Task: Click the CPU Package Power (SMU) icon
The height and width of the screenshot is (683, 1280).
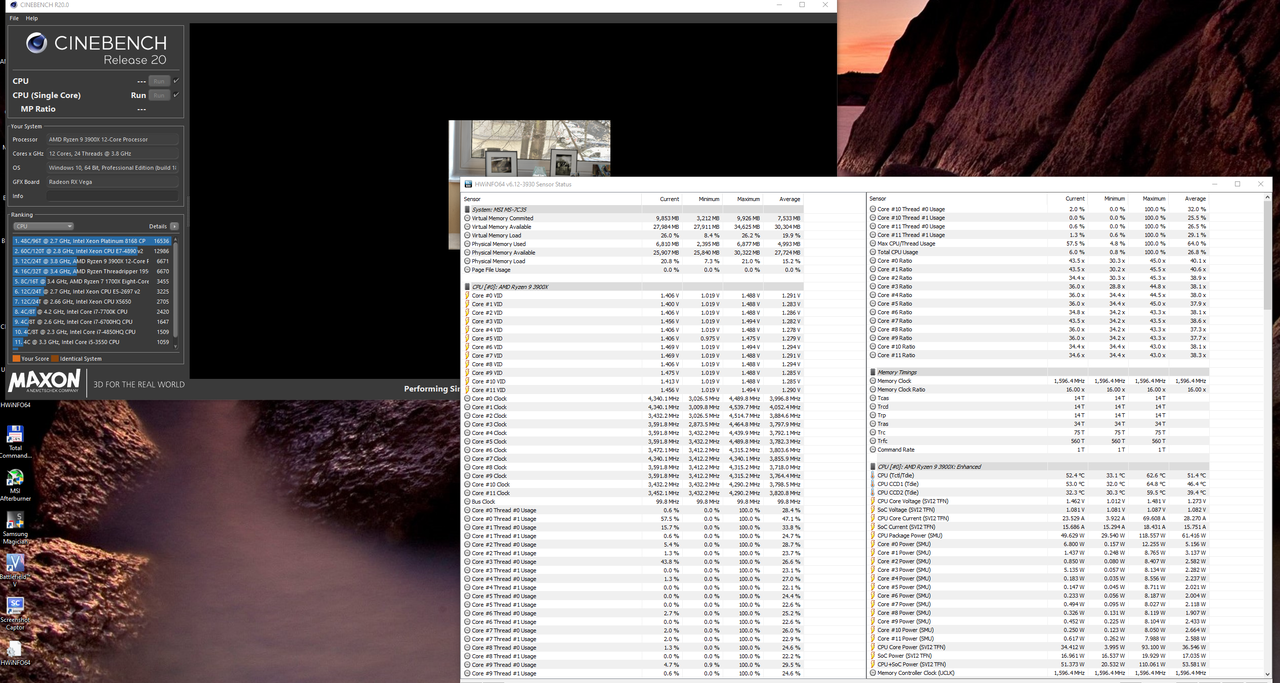Action: 872,536
